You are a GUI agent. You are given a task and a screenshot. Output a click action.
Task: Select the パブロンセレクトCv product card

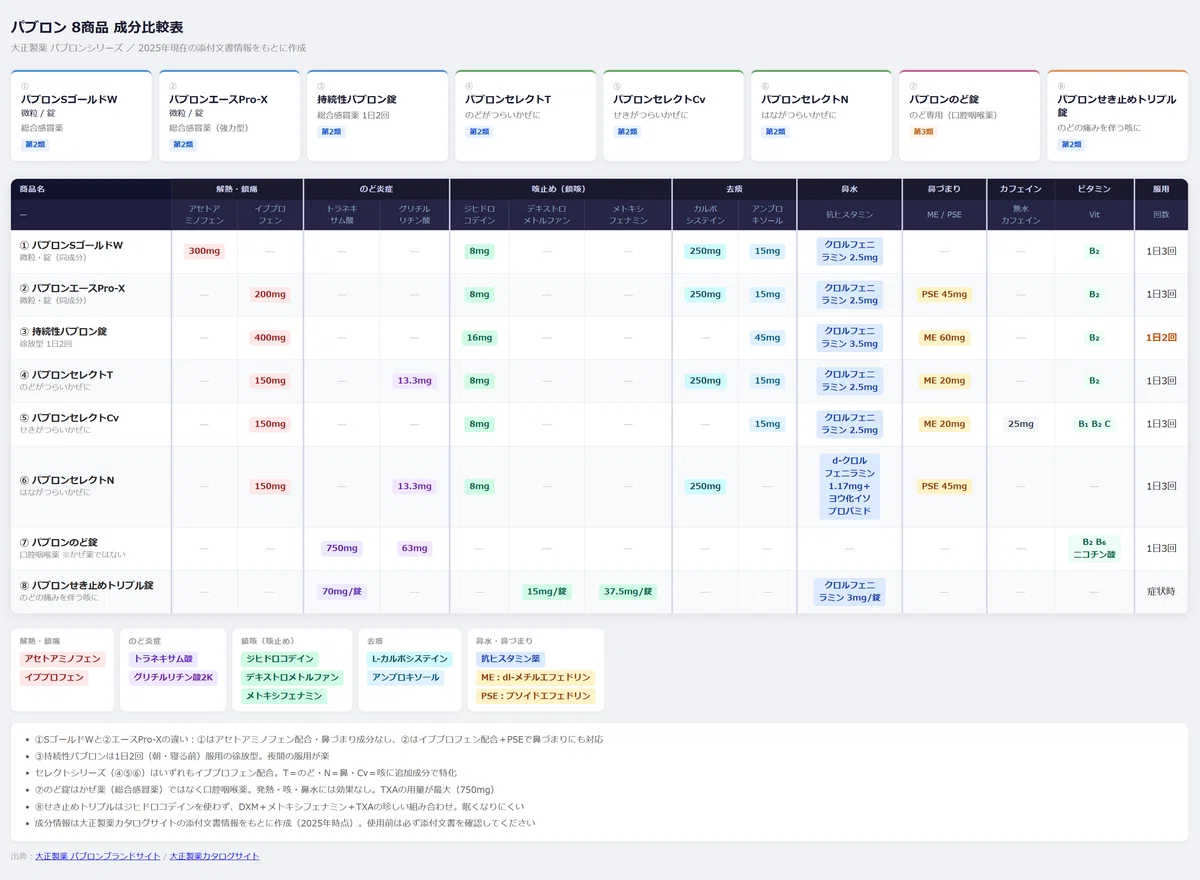pos(673,116)
